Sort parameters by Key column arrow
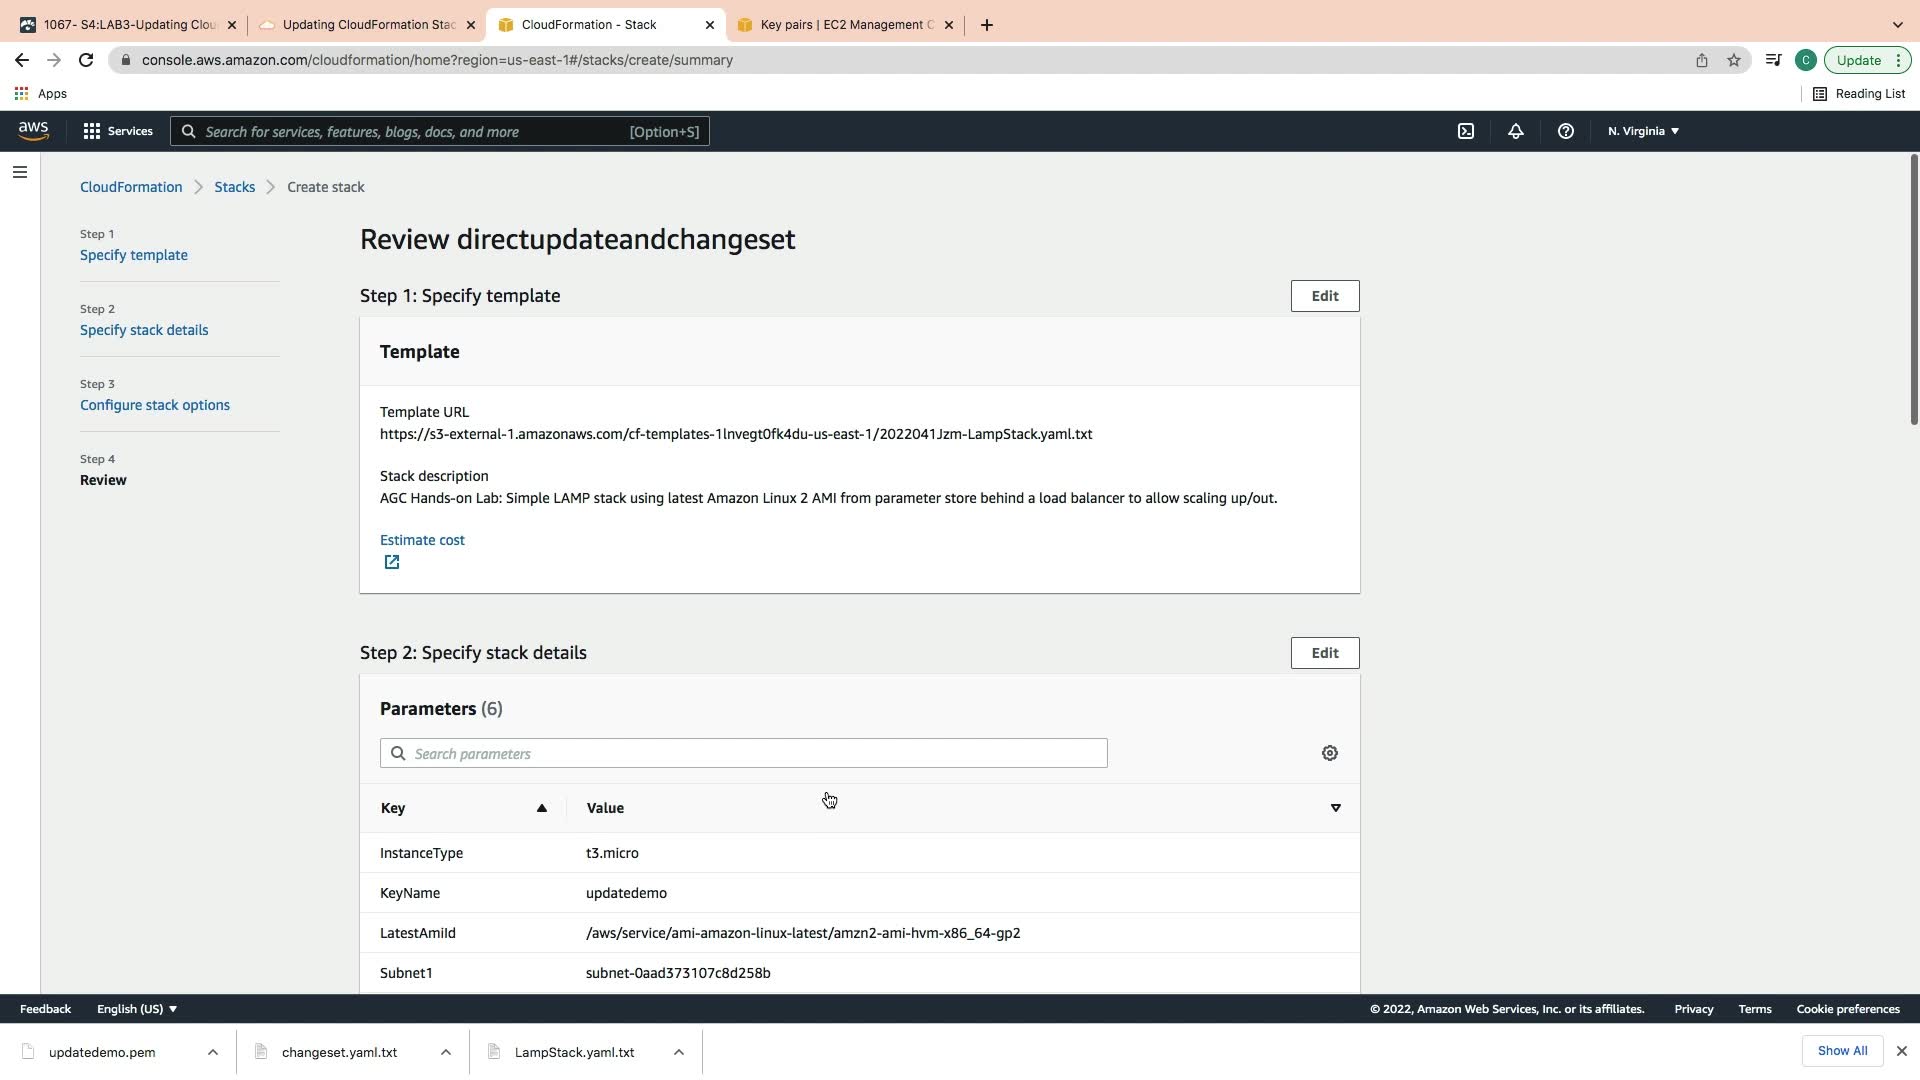The image size is (1920, 1080). pyautogui.click(x=541, y=808)
